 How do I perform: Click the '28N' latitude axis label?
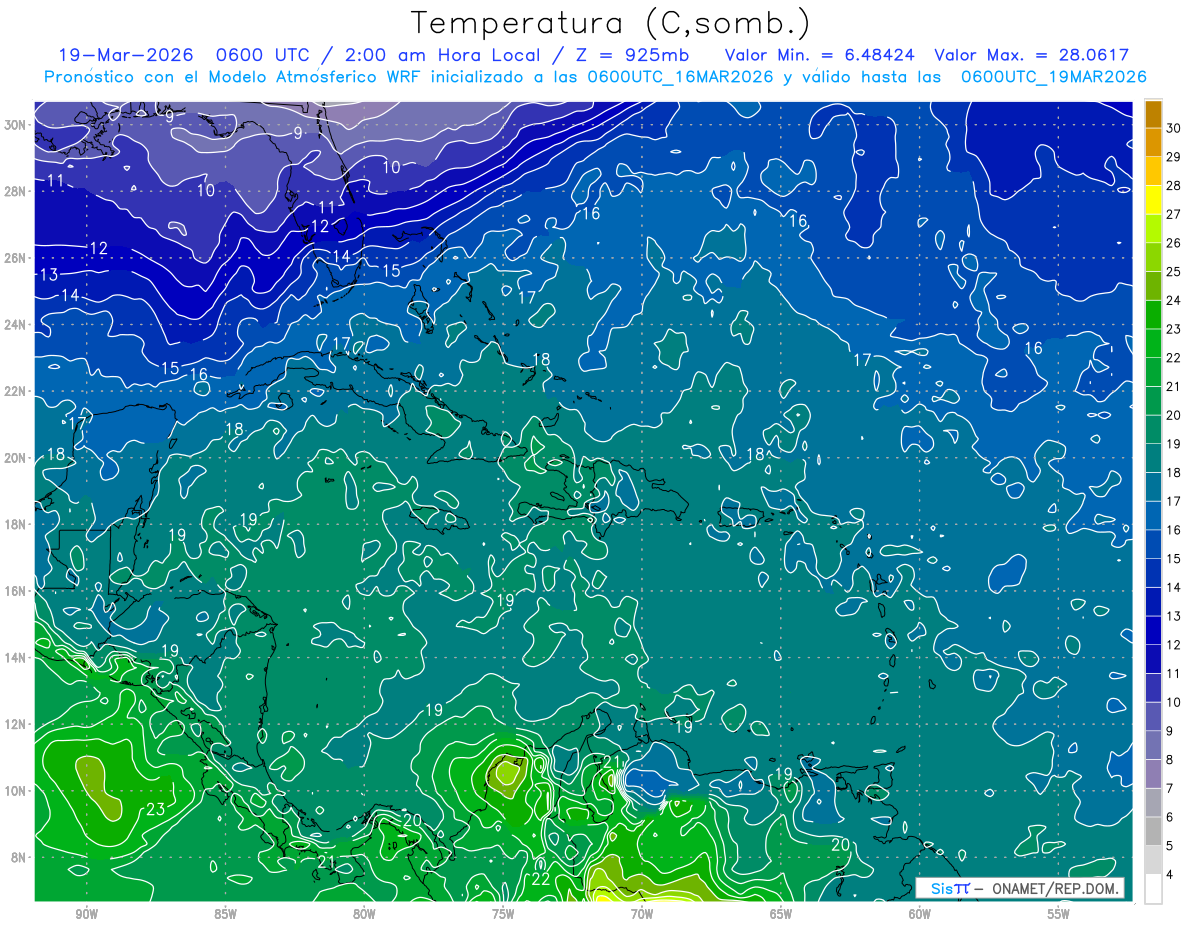(x=15, y=191)
